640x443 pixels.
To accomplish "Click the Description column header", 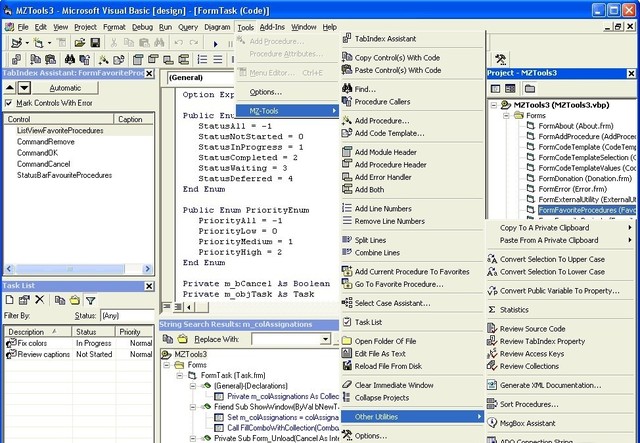I will tap(38, 332).
